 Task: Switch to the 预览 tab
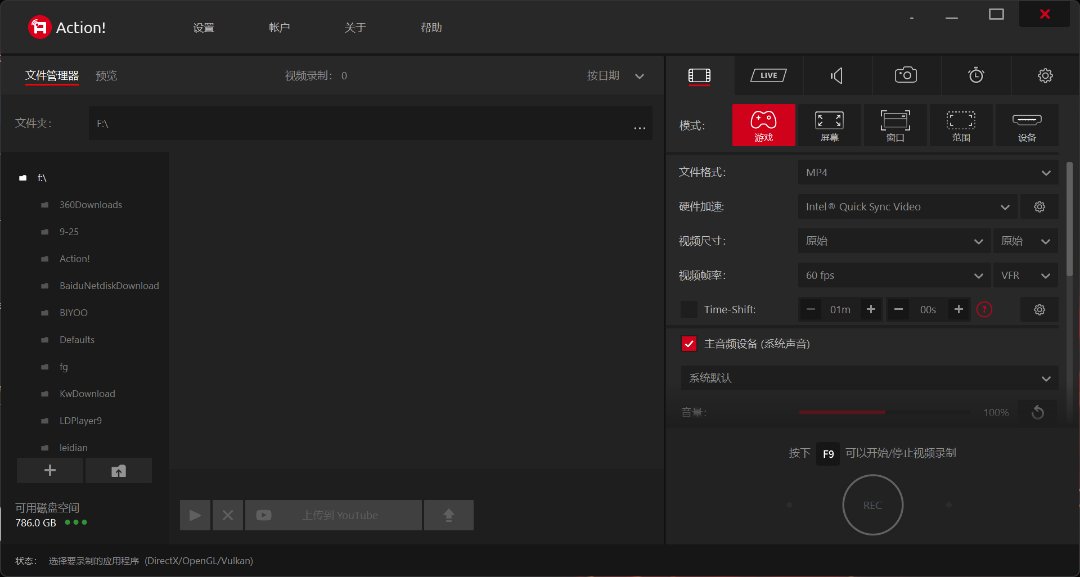click(106, 76)
